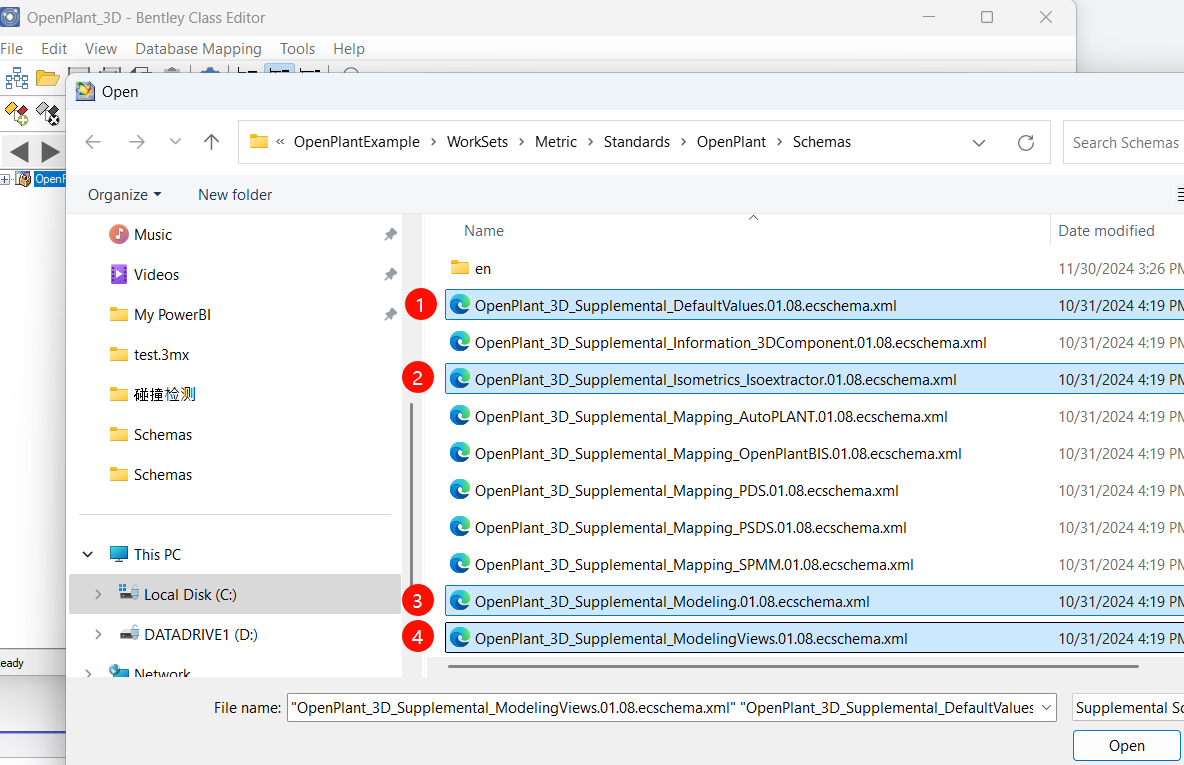Open the Supplemental file type filter dropdown
The image size is (1184, 765).
[x=1128, y=708]
